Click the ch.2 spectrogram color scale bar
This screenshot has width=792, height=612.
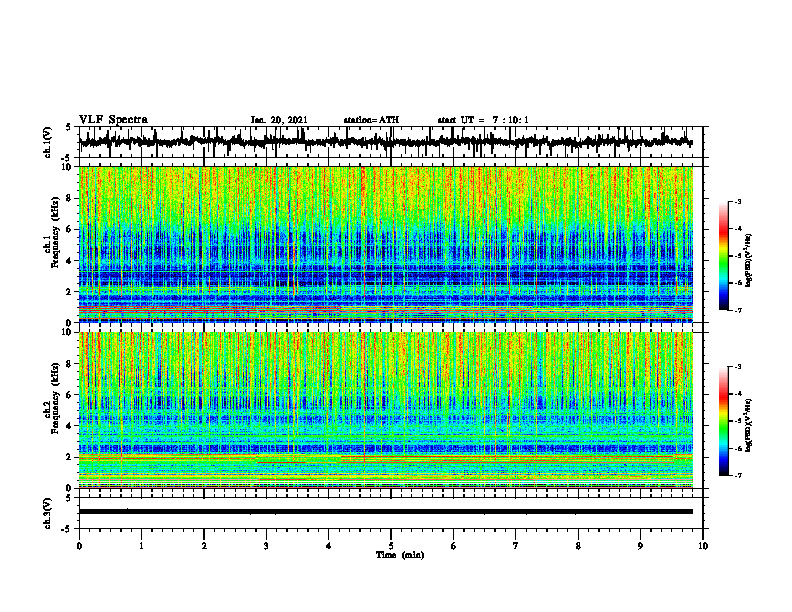click(x=723, y=421)
